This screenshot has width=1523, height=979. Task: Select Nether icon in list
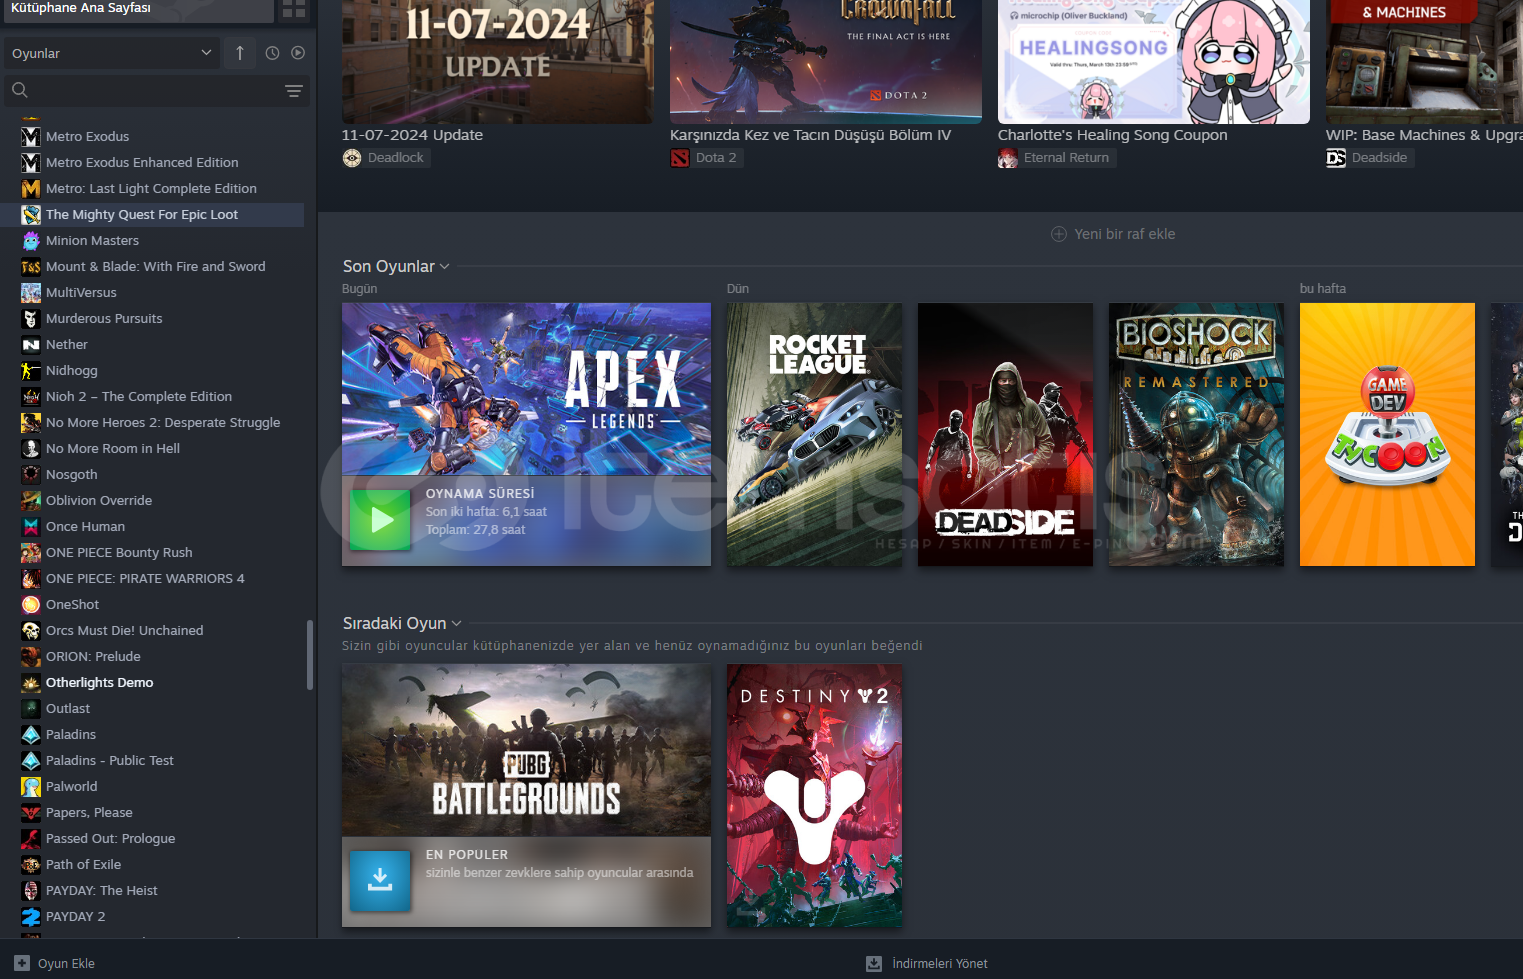31,344
